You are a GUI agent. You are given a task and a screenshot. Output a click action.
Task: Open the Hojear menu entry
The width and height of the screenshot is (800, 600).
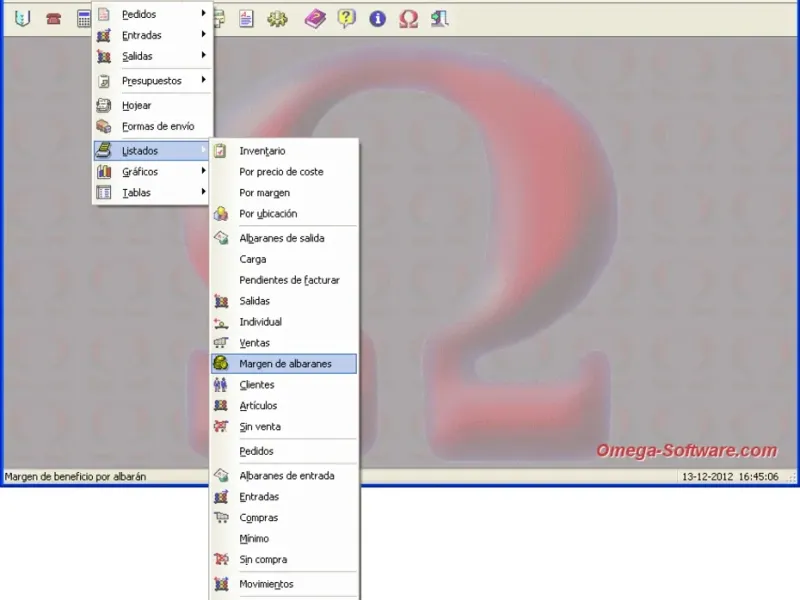(x=152, y=105)
